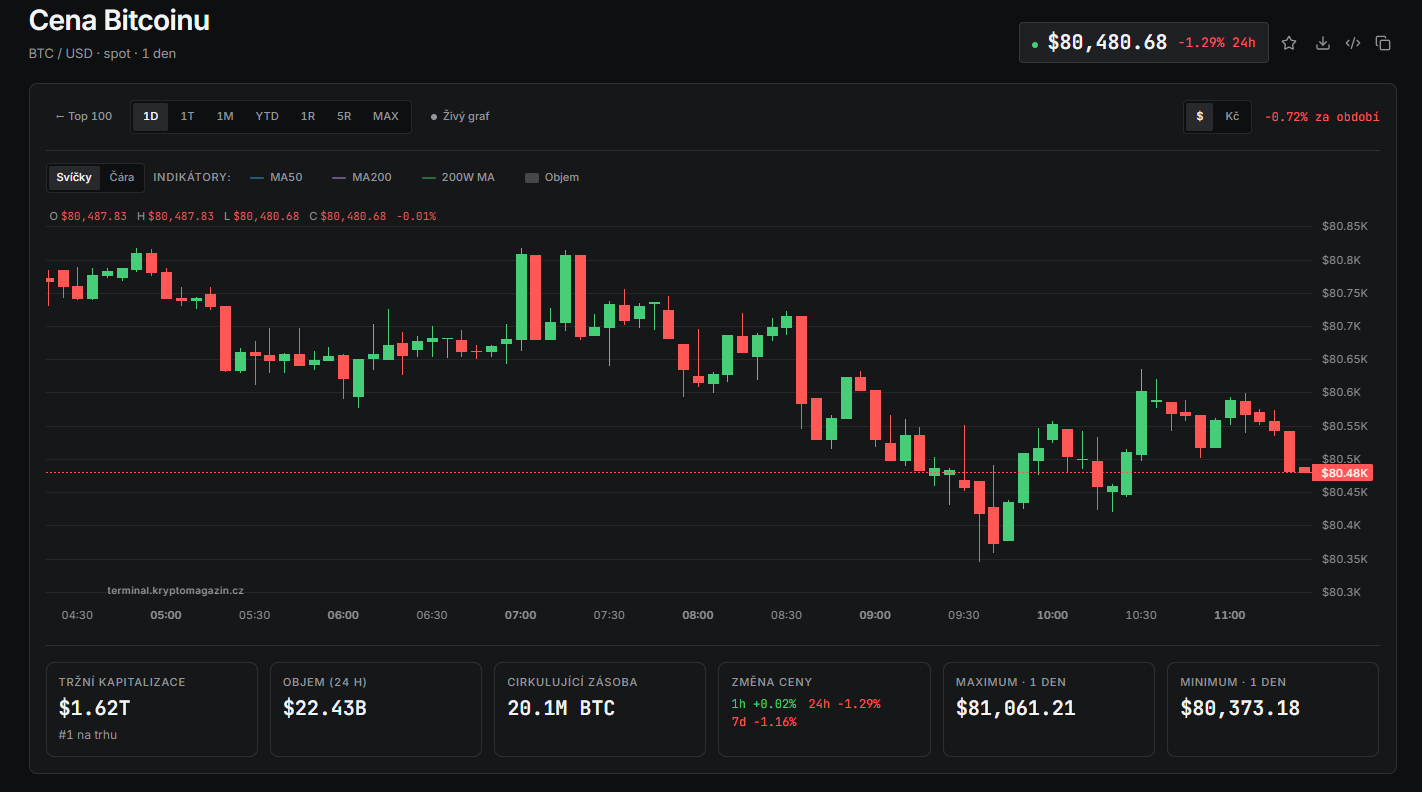Select the Svíčky candlestick chart type
Image resolution: width=1422 pixels, height=792 pixels.
(74, 177)
